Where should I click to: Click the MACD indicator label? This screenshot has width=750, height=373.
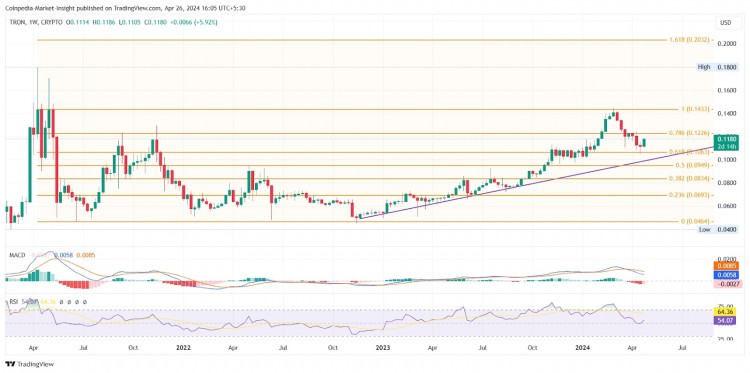[16, 255]
